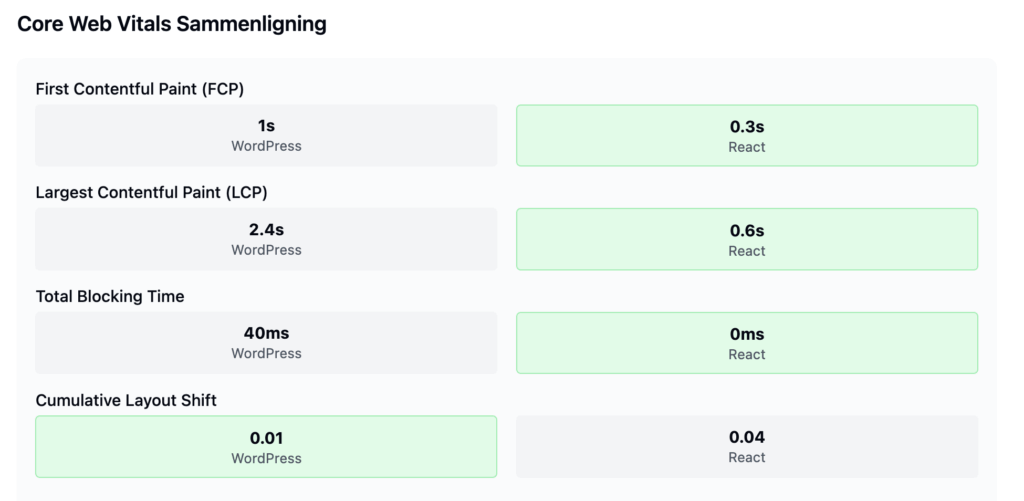Click the React 0.6s LCP card

point(747,239)
